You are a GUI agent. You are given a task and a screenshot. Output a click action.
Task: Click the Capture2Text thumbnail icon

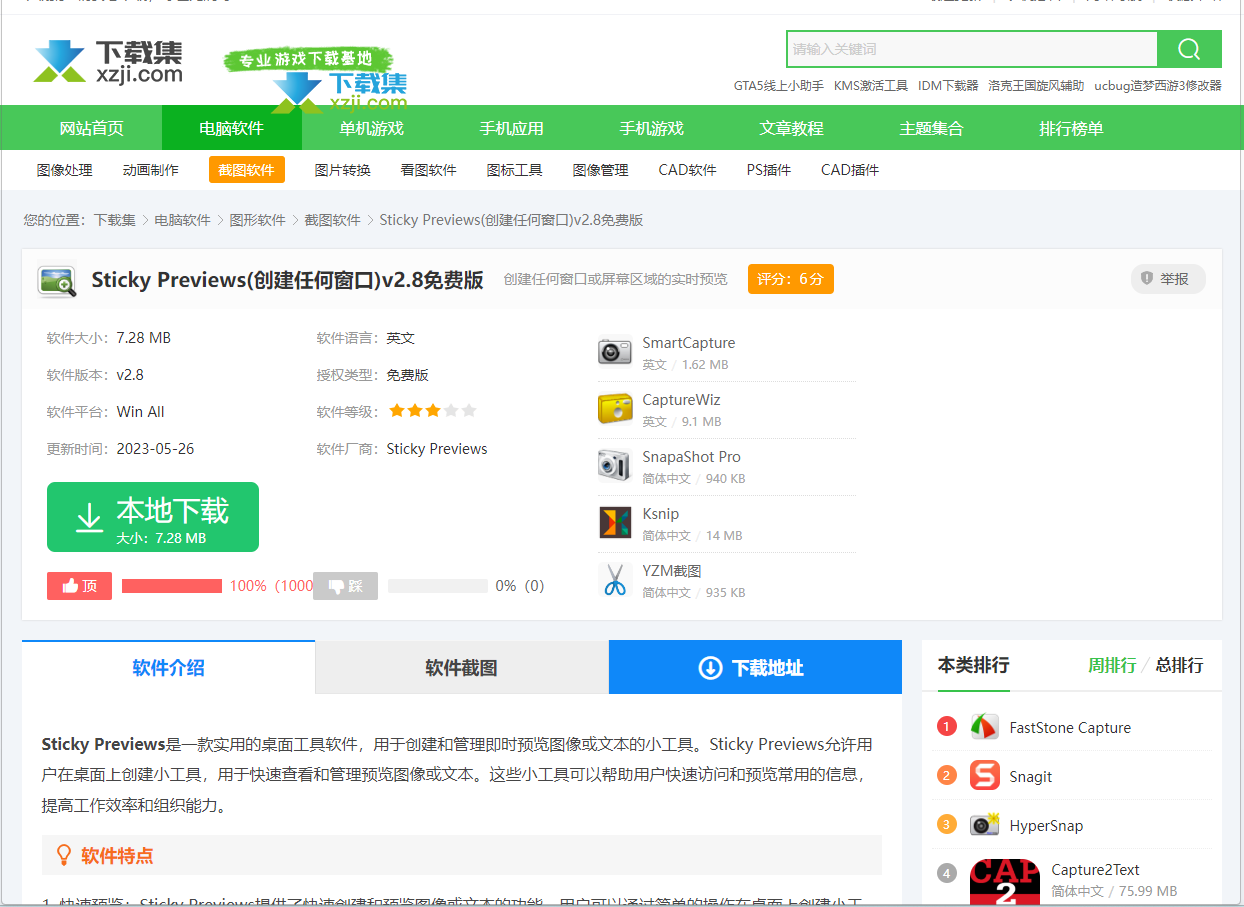1004,883
